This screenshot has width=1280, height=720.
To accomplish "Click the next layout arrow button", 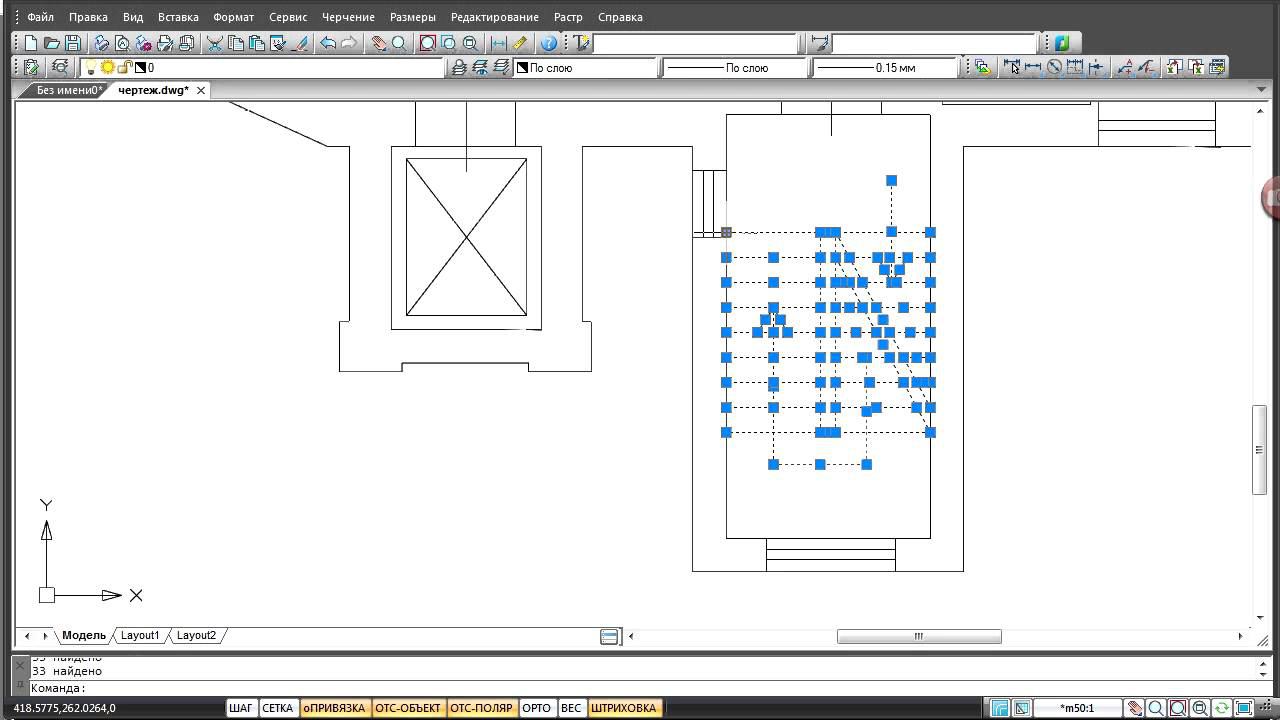I will coord(45,635).
